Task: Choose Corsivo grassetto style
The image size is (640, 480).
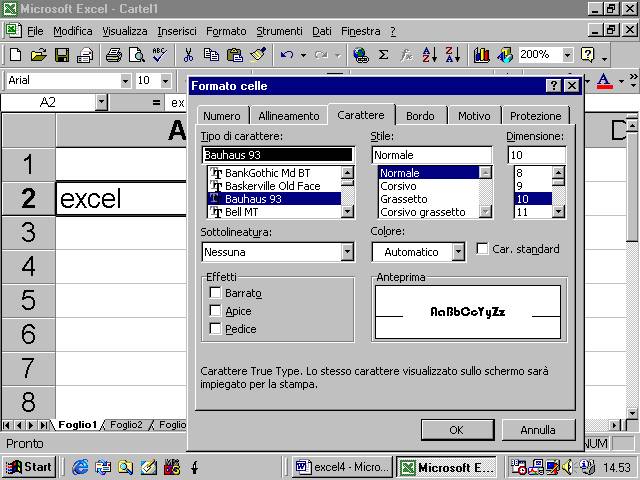Action: tap(429, 212)
